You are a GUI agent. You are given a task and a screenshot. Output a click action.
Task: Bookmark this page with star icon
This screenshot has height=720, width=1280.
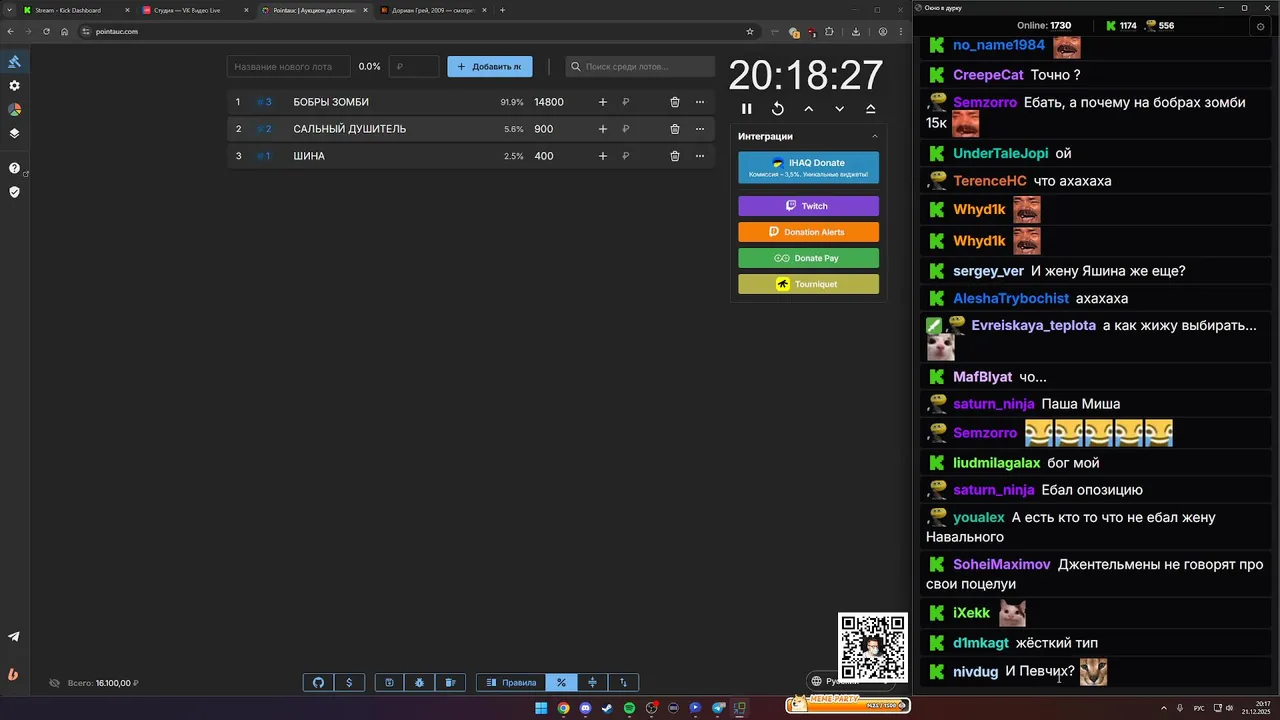750,31
